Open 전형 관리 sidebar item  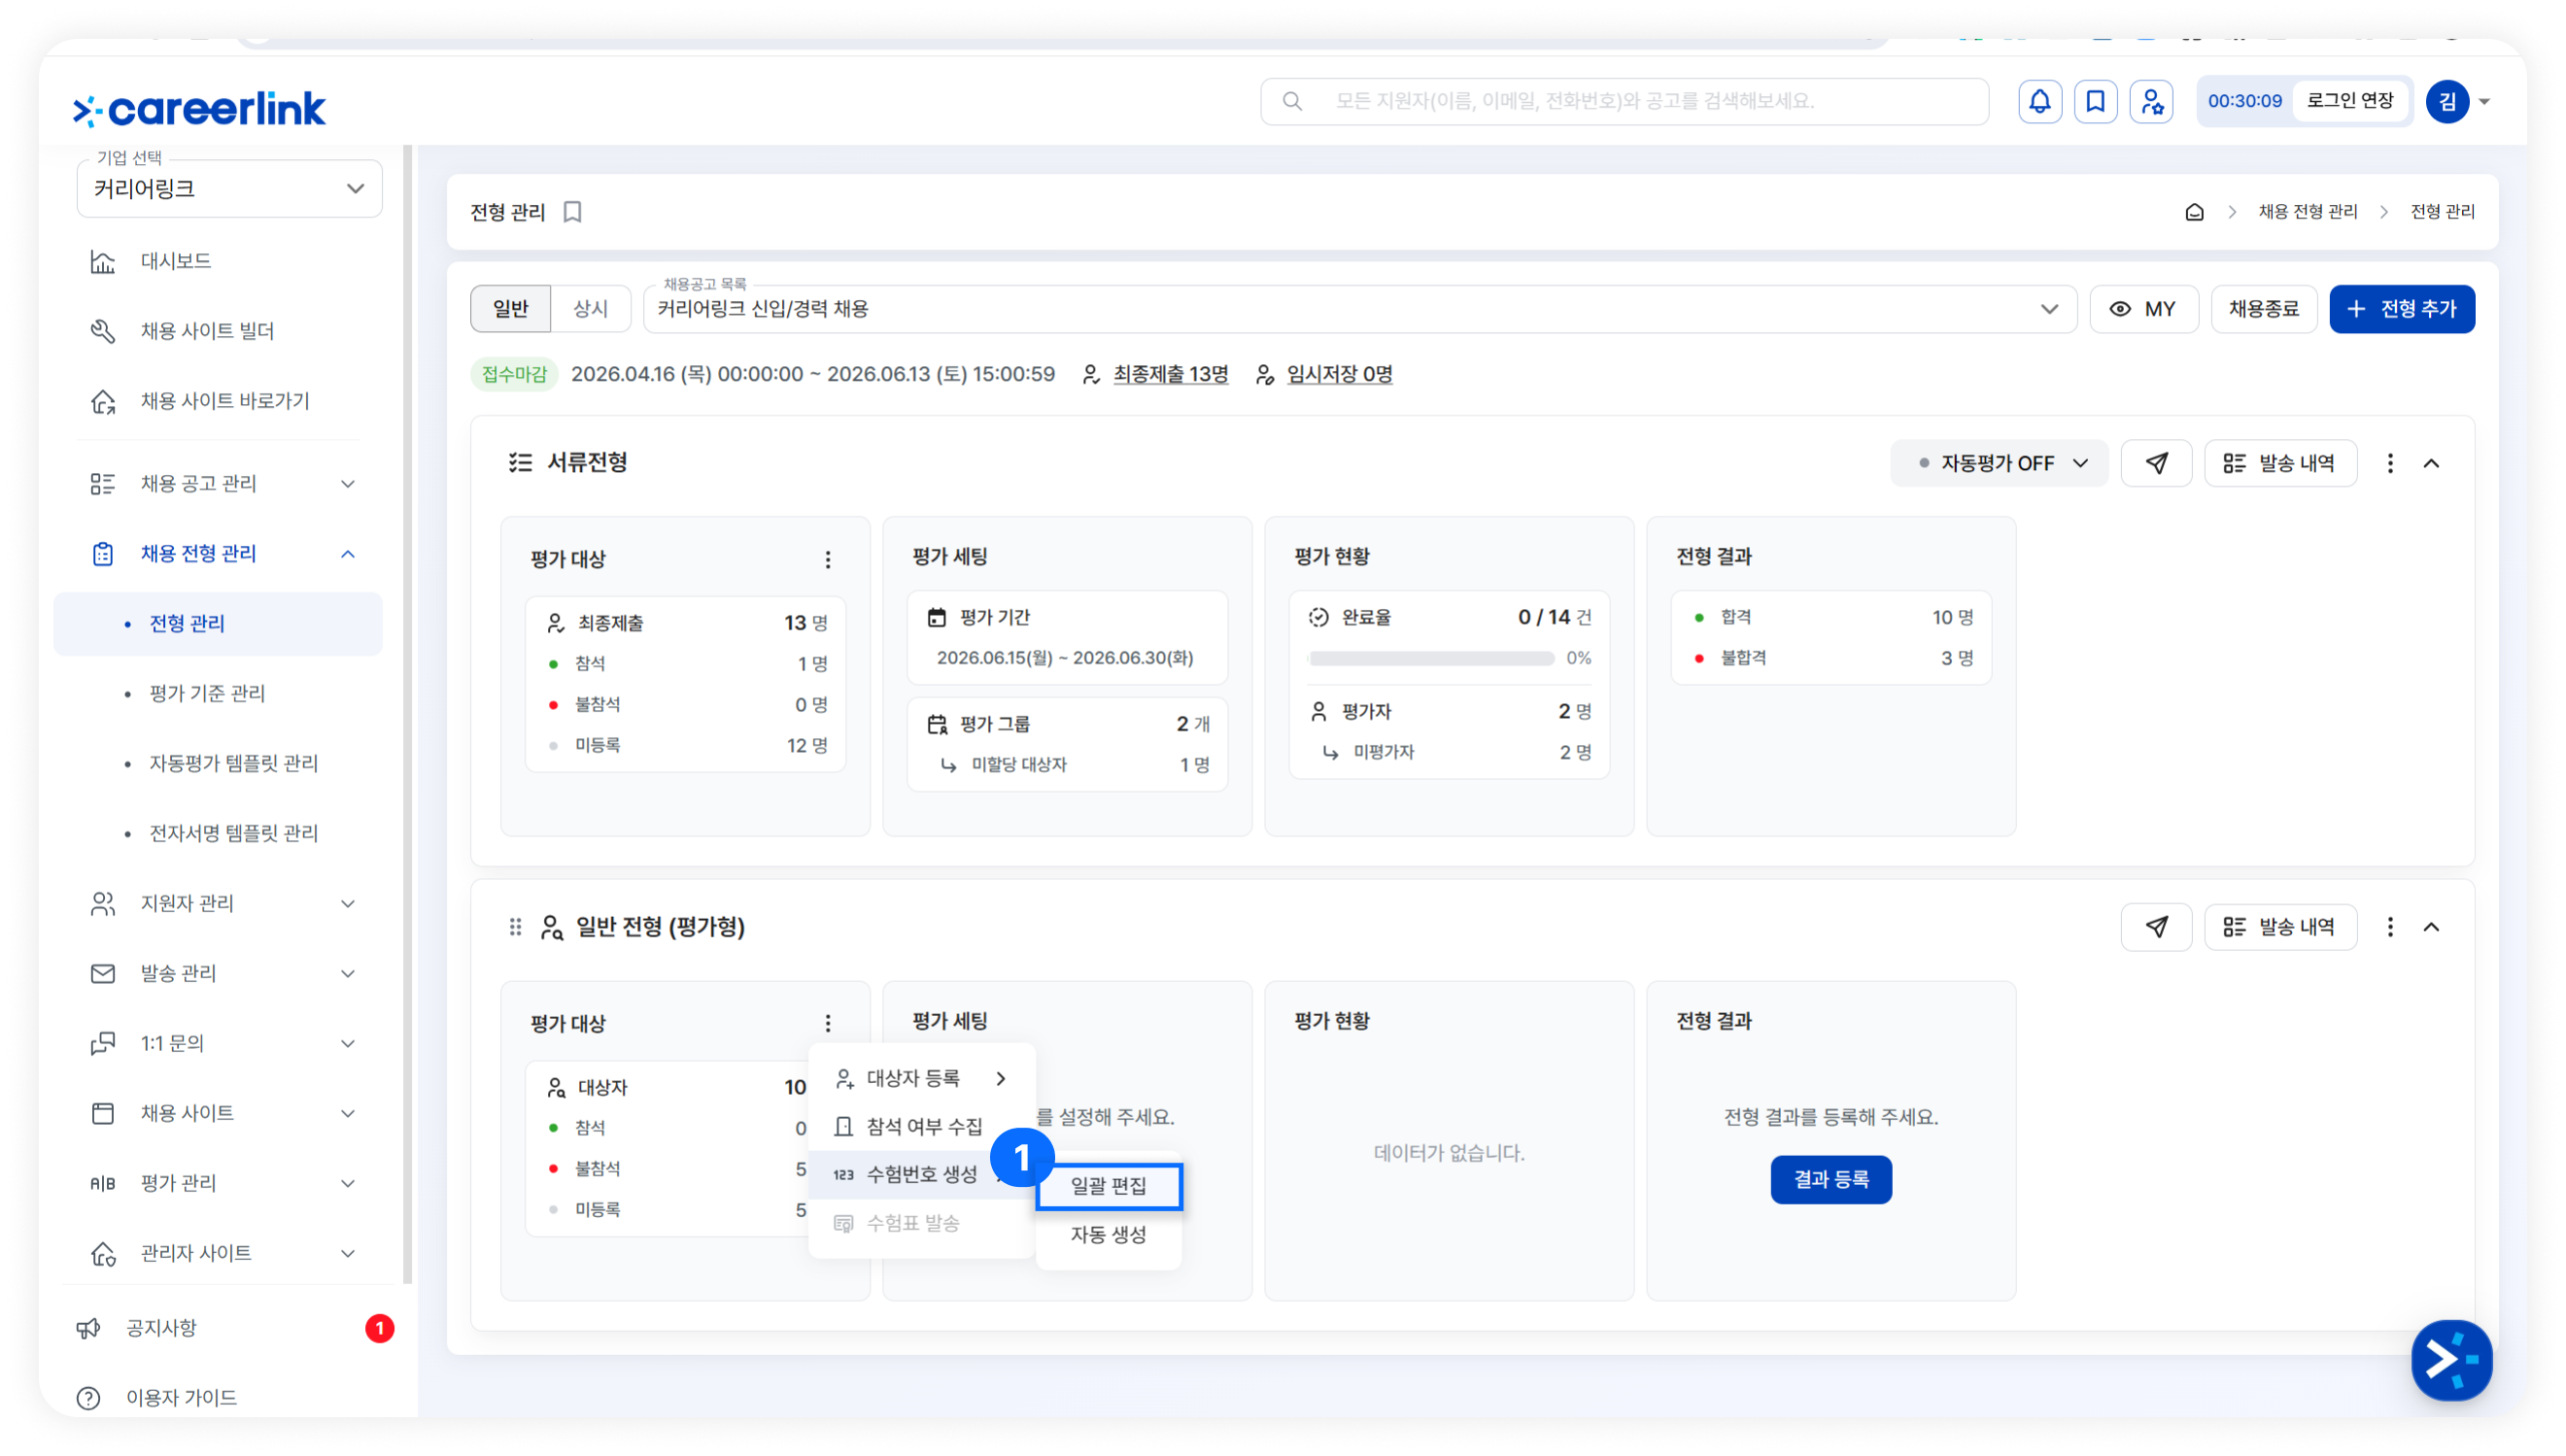pyautogui.click(x=218, y=624)
